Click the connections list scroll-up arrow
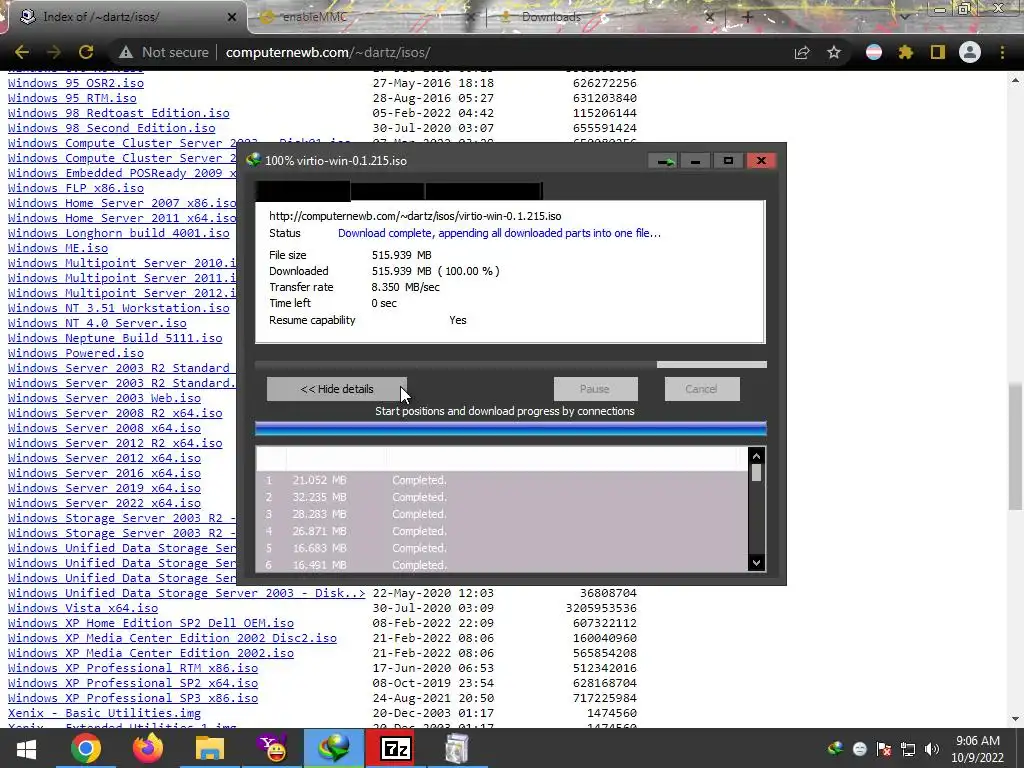This screenshot has height=768, width=1024. 756,456
